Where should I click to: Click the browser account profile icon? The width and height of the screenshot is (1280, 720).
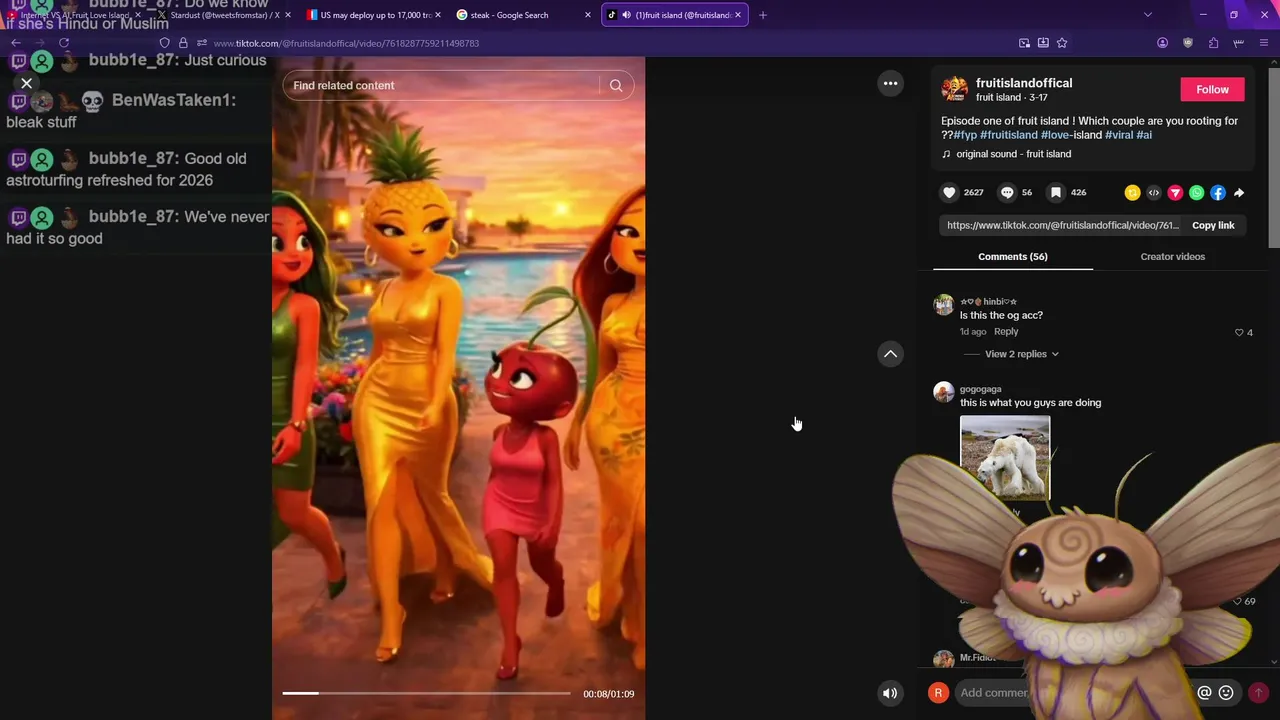1162,43
